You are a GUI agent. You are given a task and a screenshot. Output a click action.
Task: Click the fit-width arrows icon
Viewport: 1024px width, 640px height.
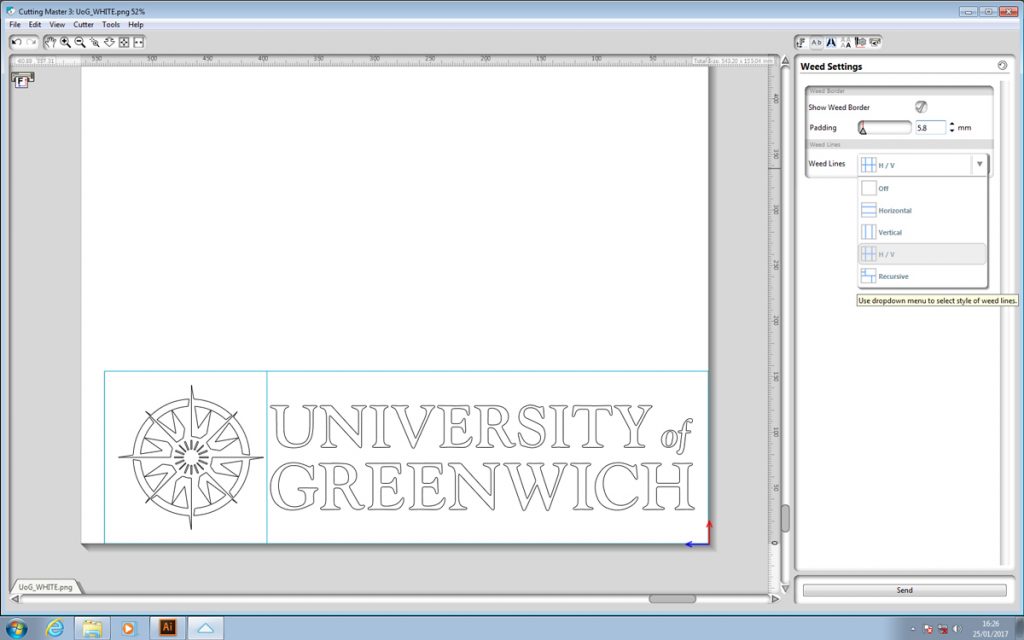coord(139,42)
